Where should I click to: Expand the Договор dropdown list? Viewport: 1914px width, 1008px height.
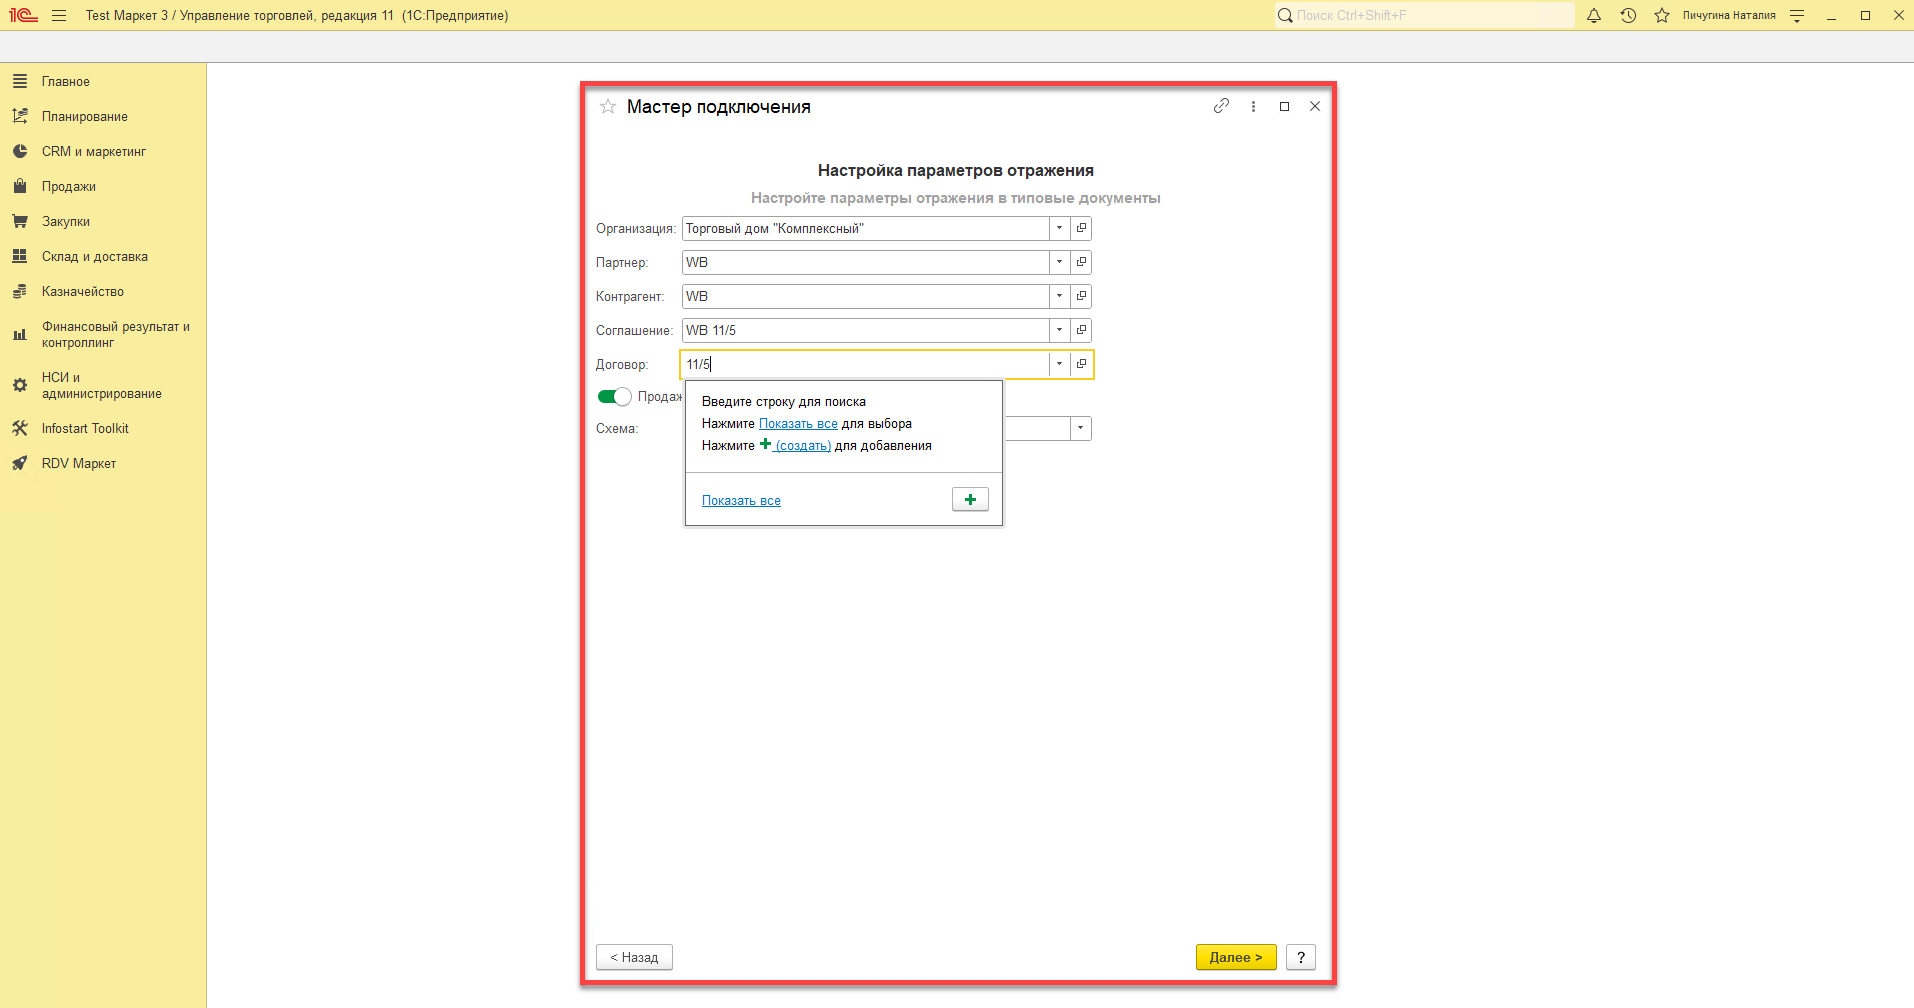(x=1059, y=364)
